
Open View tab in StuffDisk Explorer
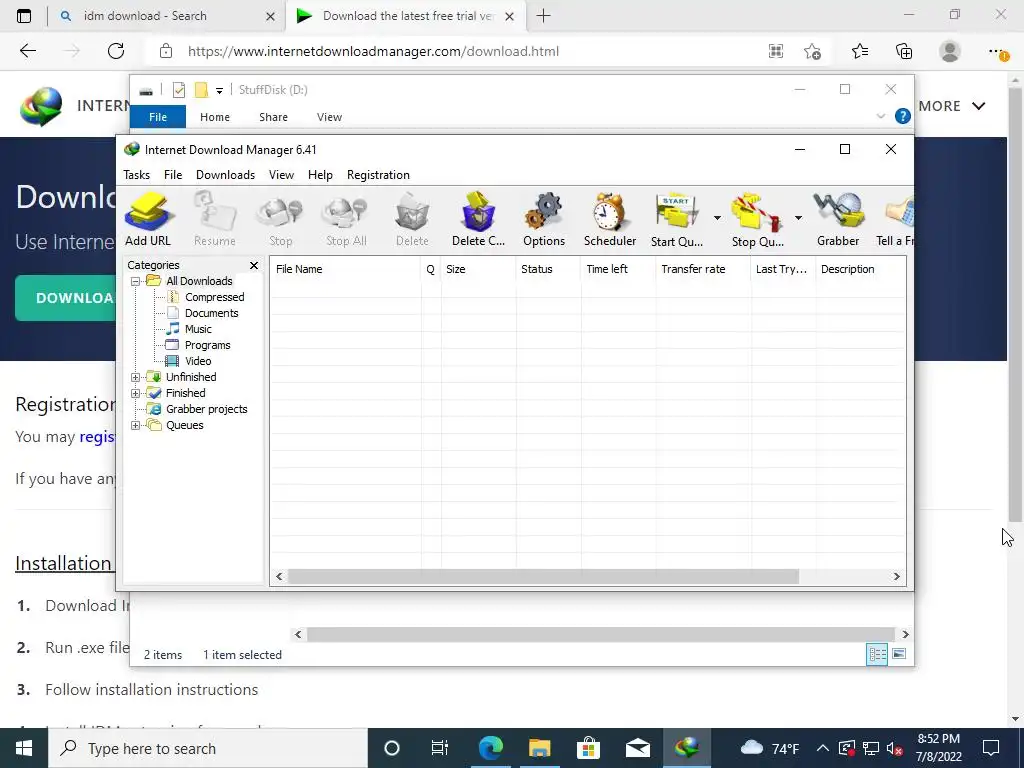pyautogui.click(x=329, y=117)
